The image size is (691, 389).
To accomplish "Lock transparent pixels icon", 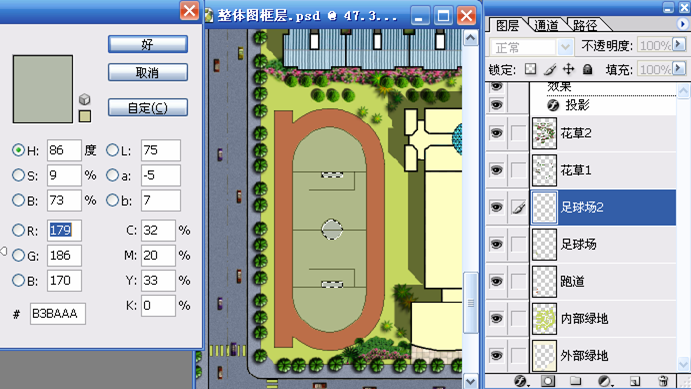I will tap(531, 69).
